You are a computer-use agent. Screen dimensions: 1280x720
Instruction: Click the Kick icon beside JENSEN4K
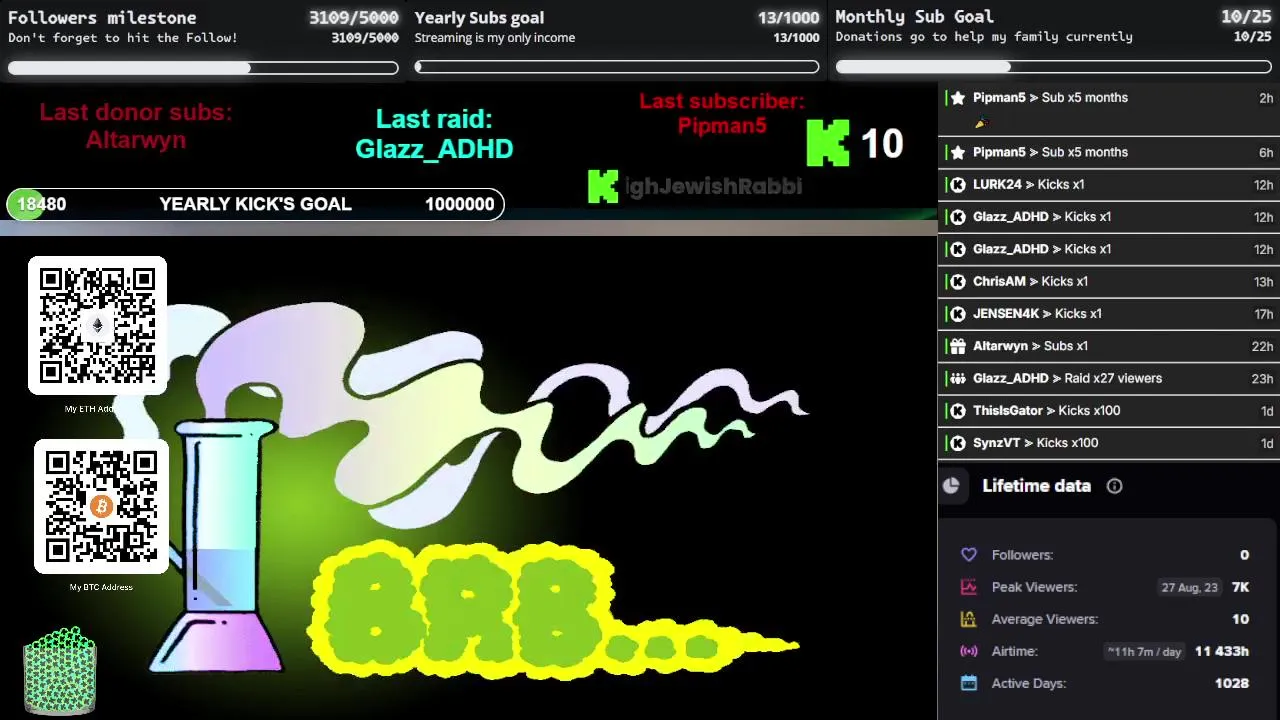(x=958, y=314)
